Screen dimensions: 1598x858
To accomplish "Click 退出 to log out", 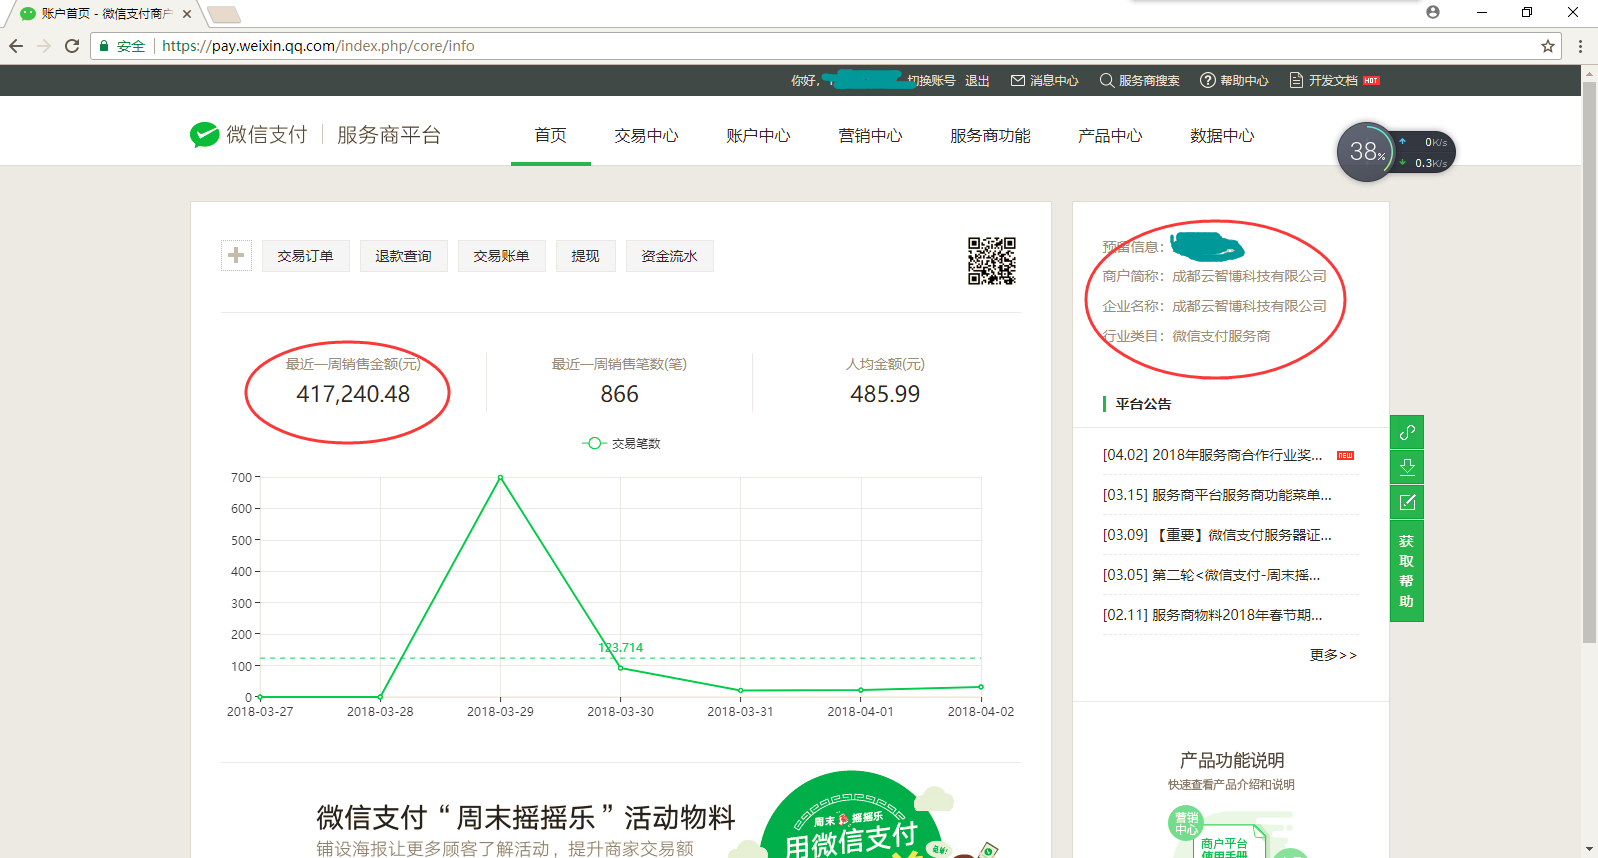I will (x=977, y=81).
